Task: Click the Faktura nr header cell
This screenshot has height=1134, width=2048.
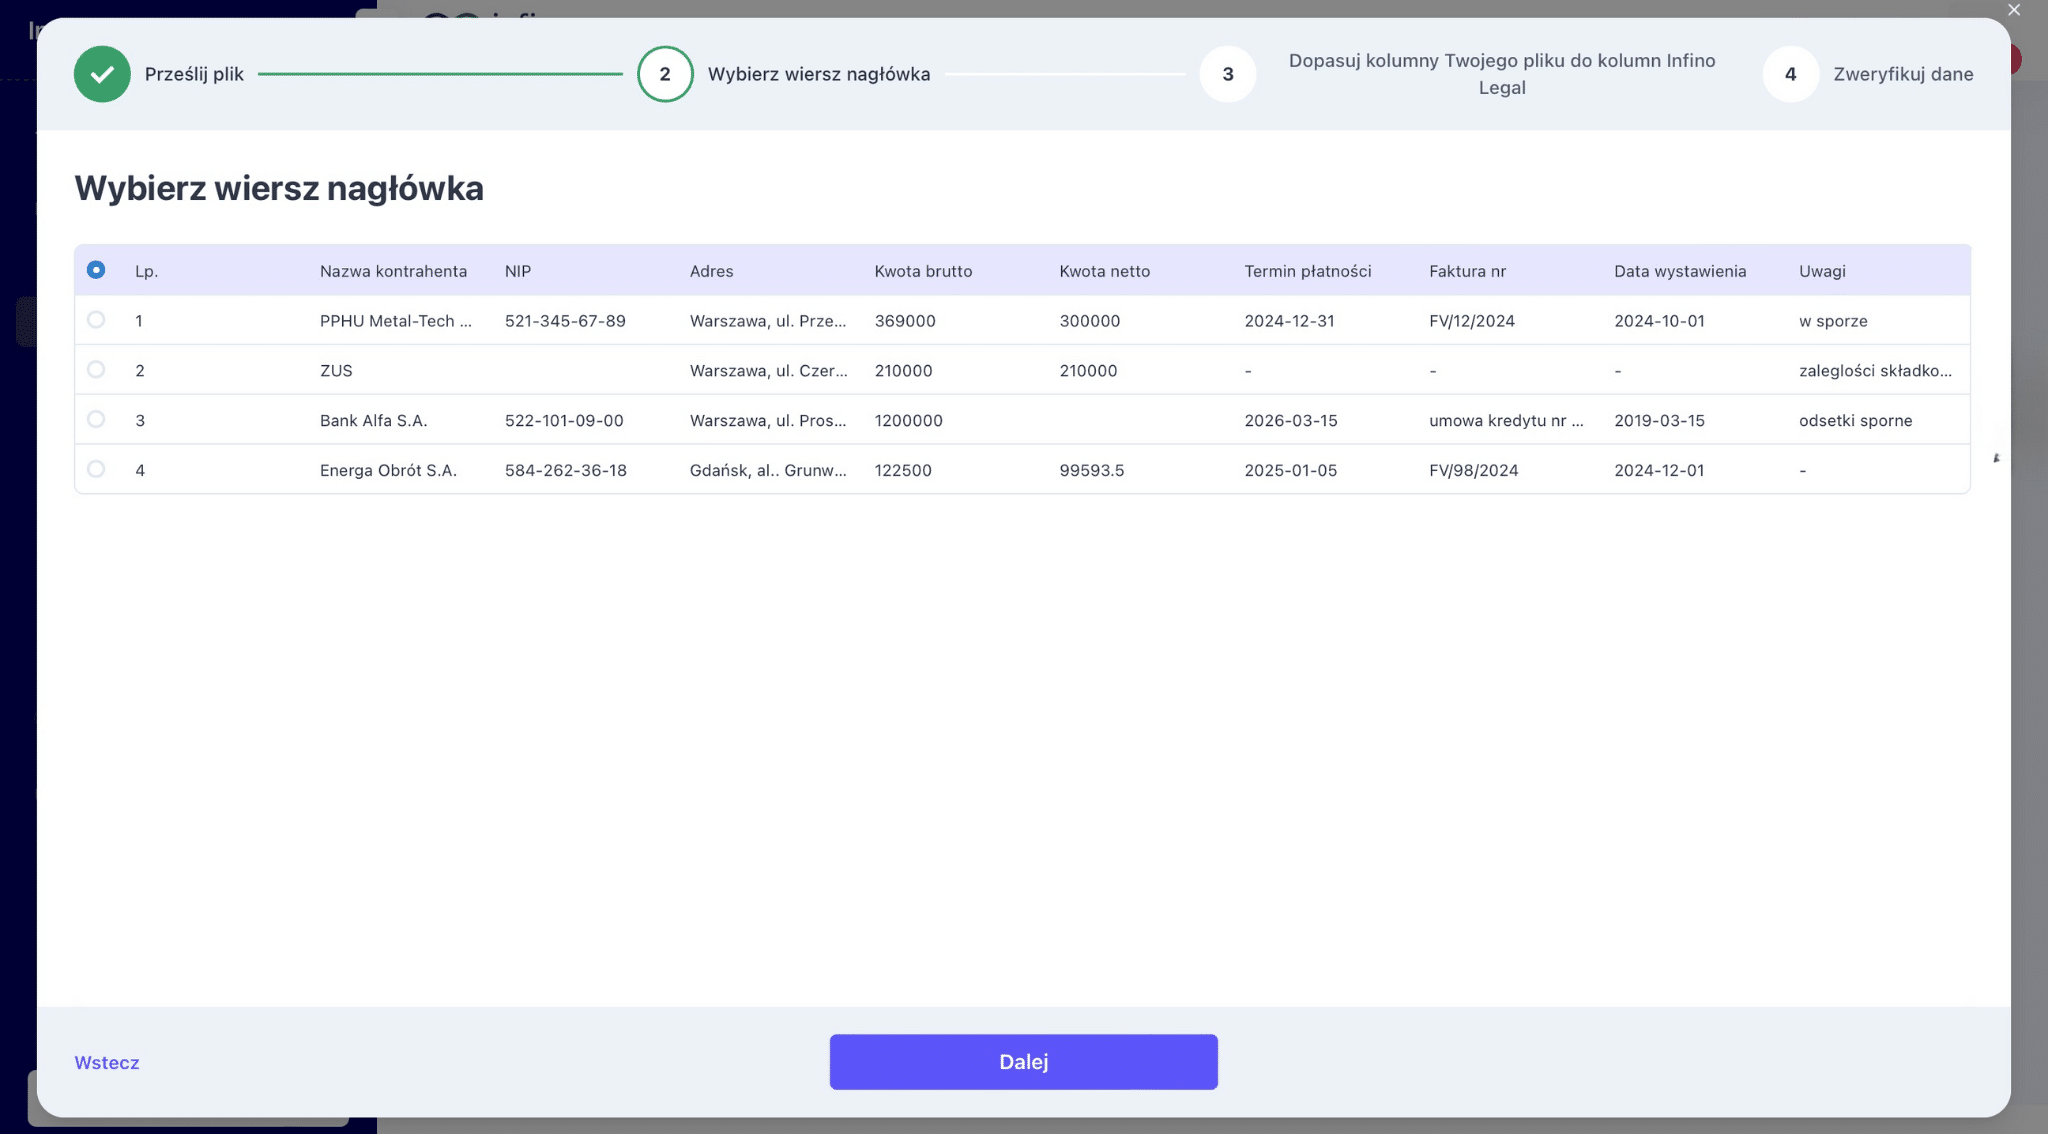Action: click(1467, 271)
